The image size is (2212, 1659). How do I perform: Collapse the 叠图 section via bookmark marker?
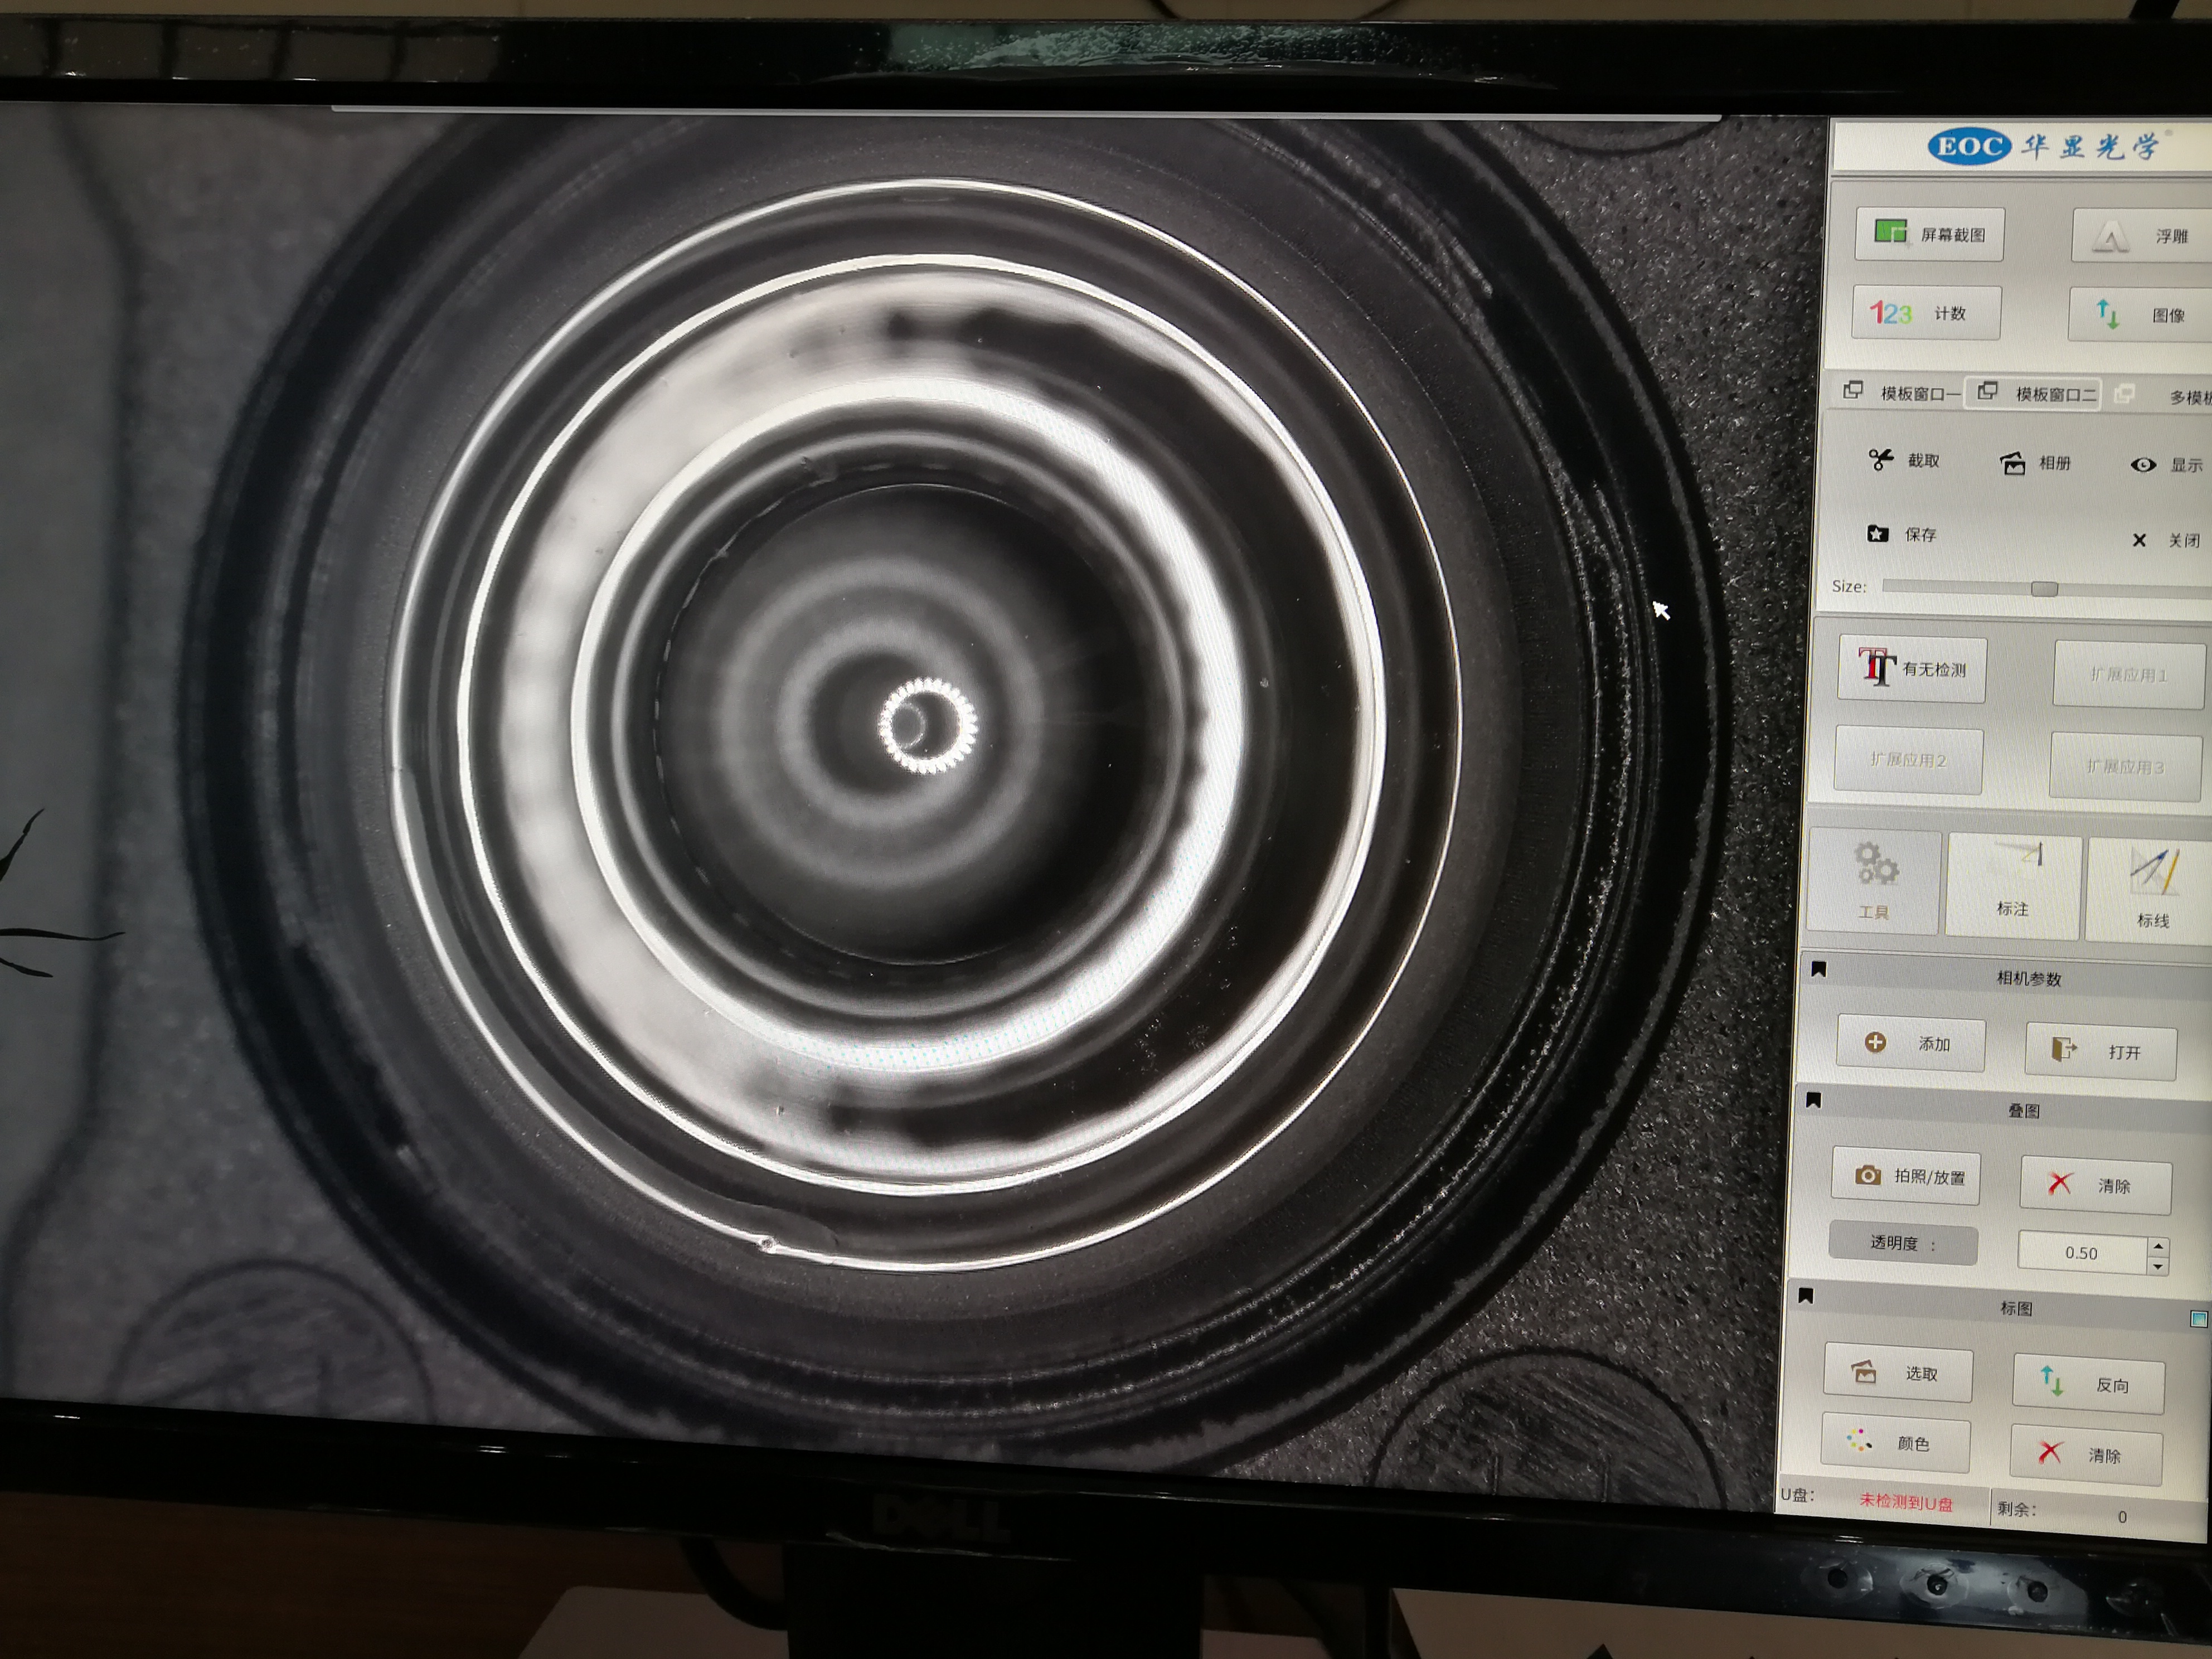(1813, 1101)
